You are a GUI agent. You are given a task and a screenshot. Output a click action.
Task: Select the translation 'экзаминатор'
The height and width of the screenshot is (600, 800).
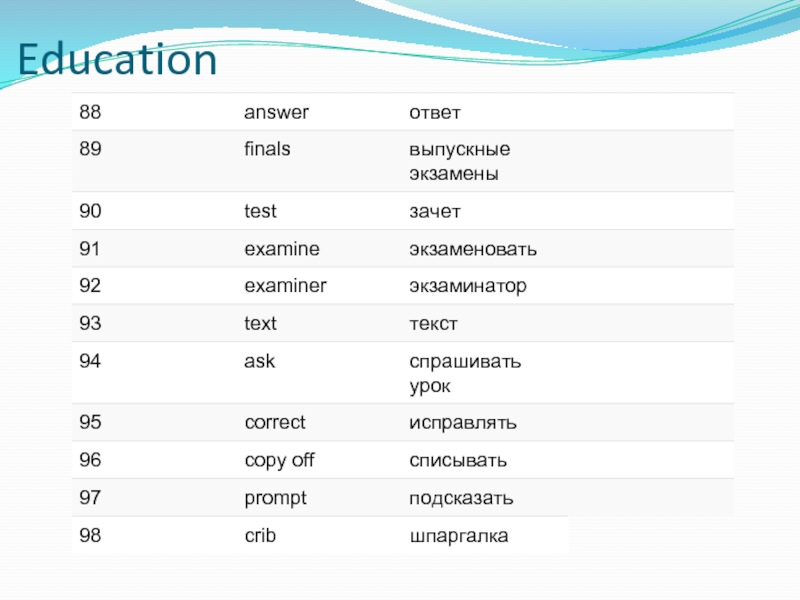(468, 287)
